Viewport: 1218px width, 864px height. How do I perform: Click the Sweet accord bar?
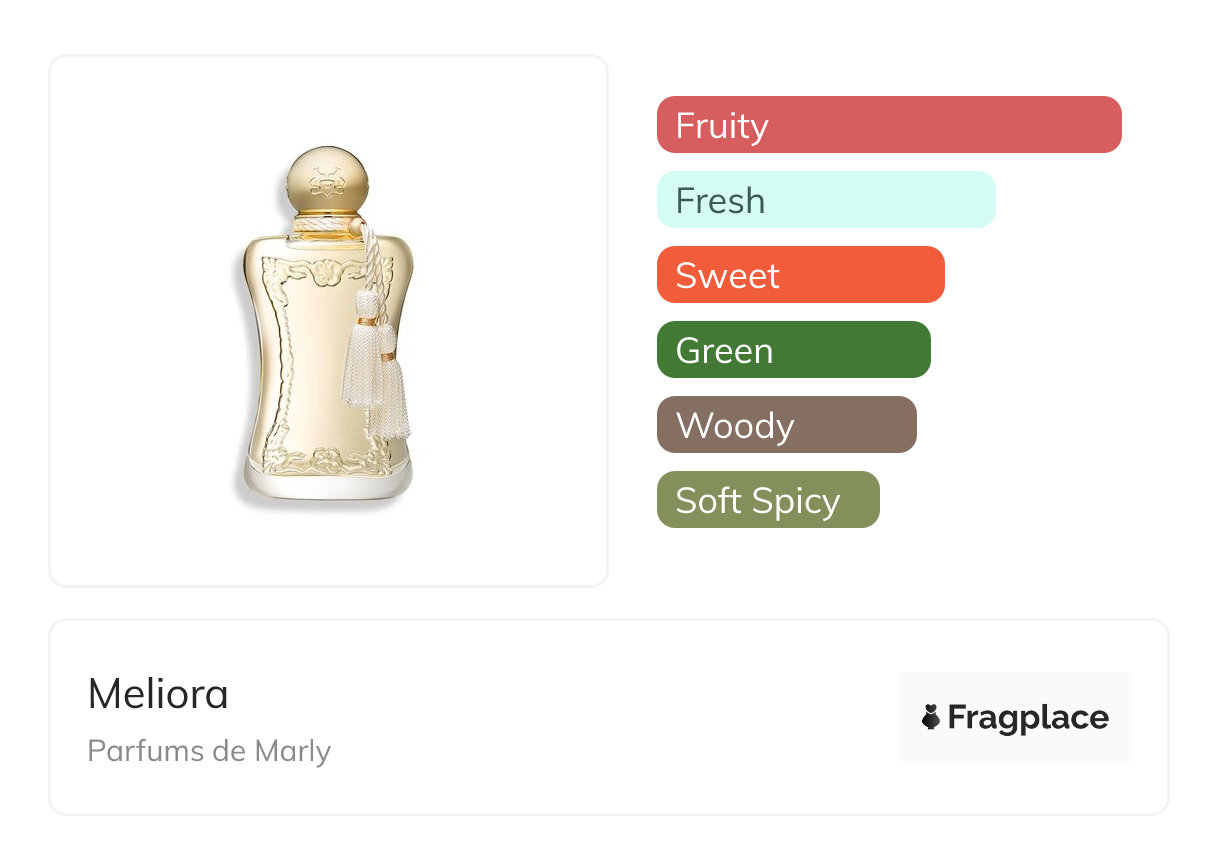pyautogui.click(x=801, y=275)
